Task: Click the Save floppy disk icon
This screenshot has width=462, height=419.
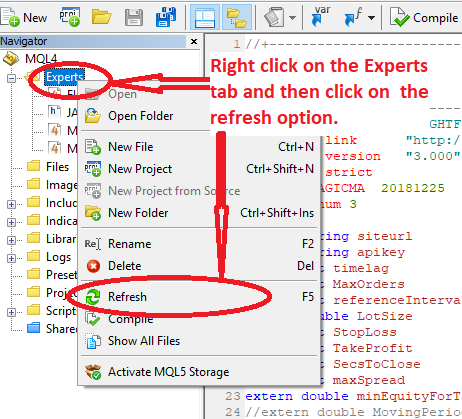Action: [x=134, y=17]
